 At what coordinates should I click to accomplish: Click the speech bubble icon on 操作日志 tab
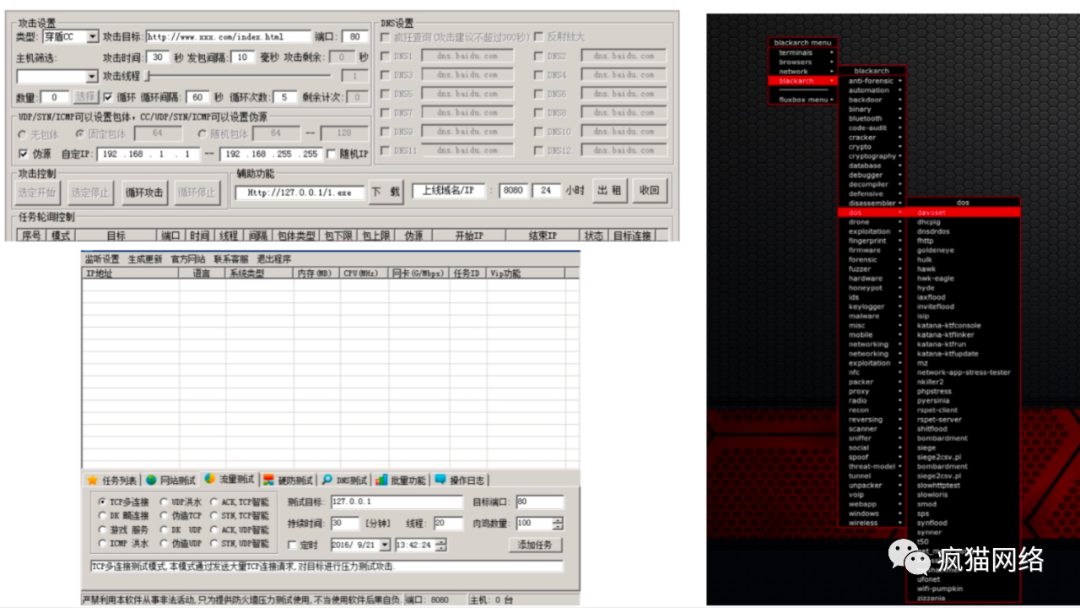pos(440,479)
